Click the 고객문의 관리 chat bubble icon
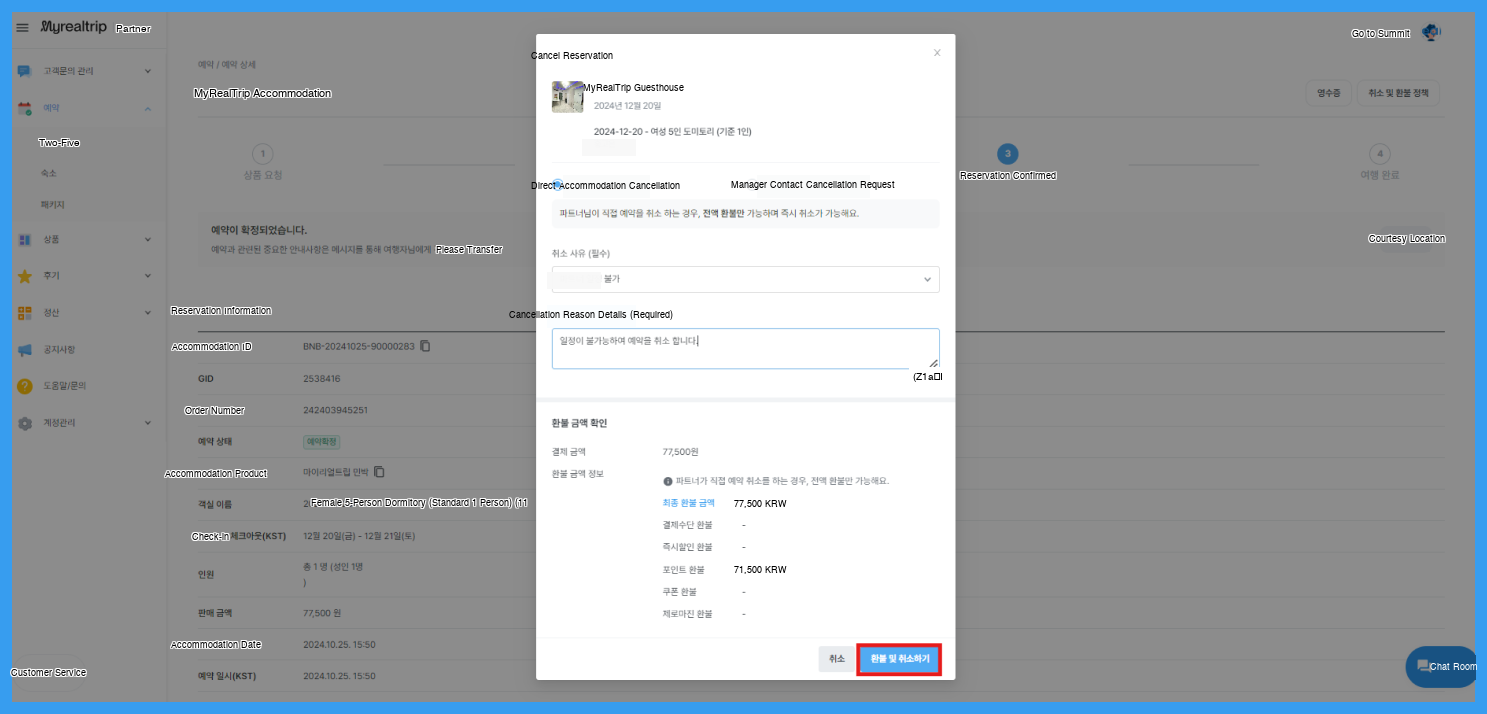The width and height of the screenshot is (1487, 714). pos(25,71)
